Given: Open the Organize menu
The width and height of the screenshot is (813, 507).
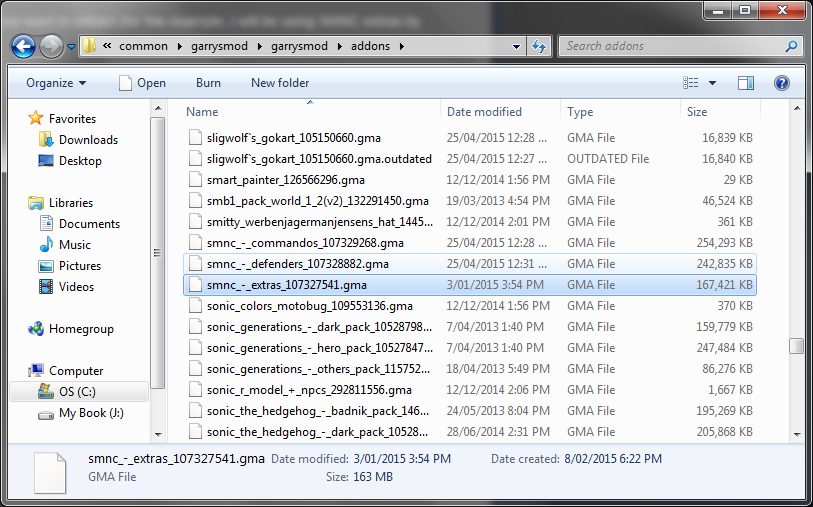Looking at the screenshot, I should [x=56, y=83].
